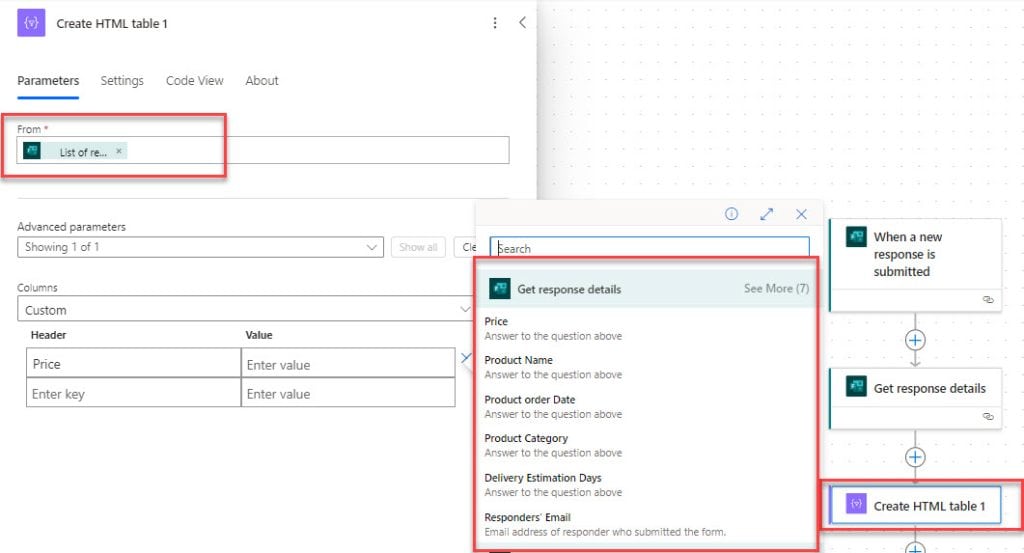Click the Show all button
The width and height of the screenshot is (1024, 553).
418,247
